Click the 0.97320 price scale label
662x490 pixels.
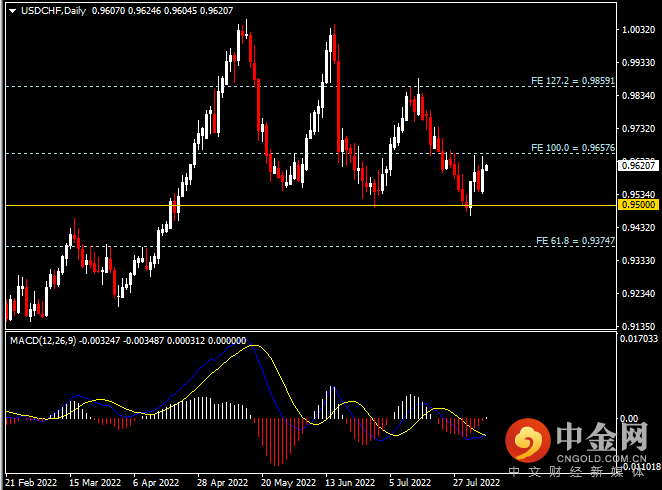point(639,128)
